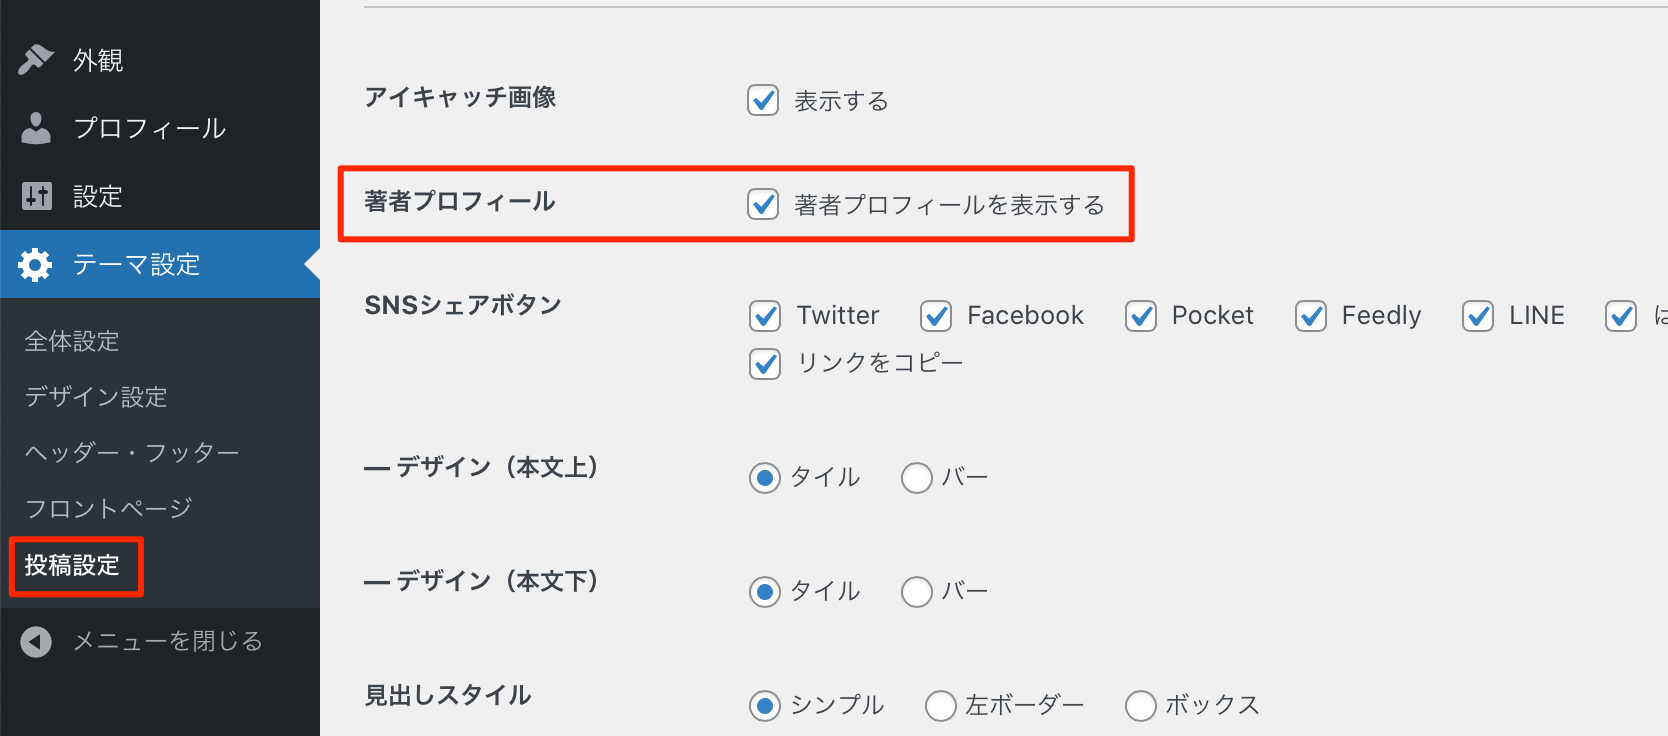This screenshot has width=1668, height=736.
Task: Open the 全体設定 submenu item
Action: 72,341
